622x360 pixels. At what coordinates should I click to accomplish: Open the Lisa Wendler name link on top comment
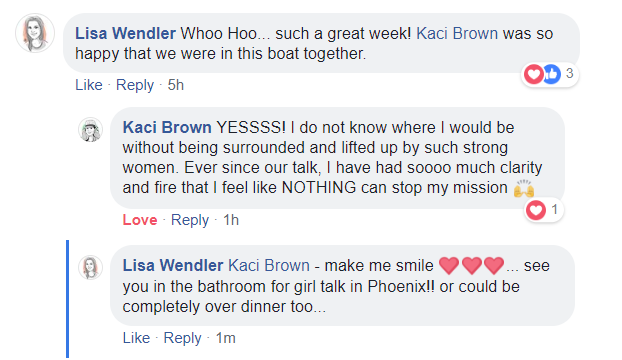(x=125, y=33)
